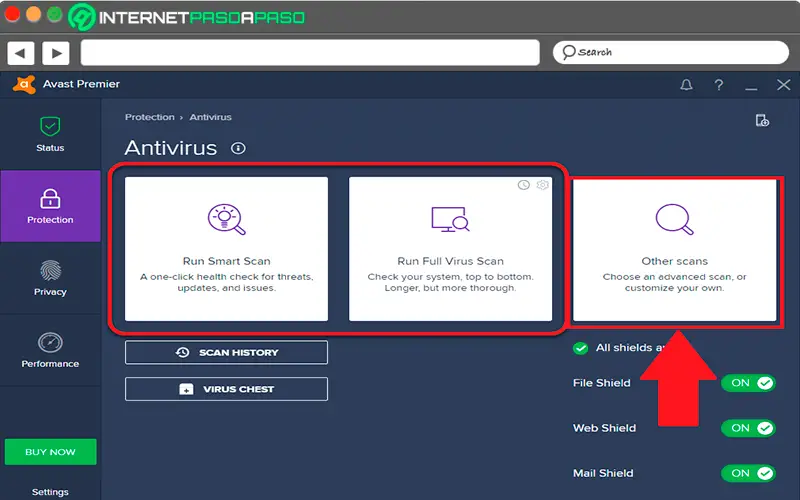Click the InternetPasoaPaso logo
The width and height of the screenshot is (800, 500).
pos(187,17)
